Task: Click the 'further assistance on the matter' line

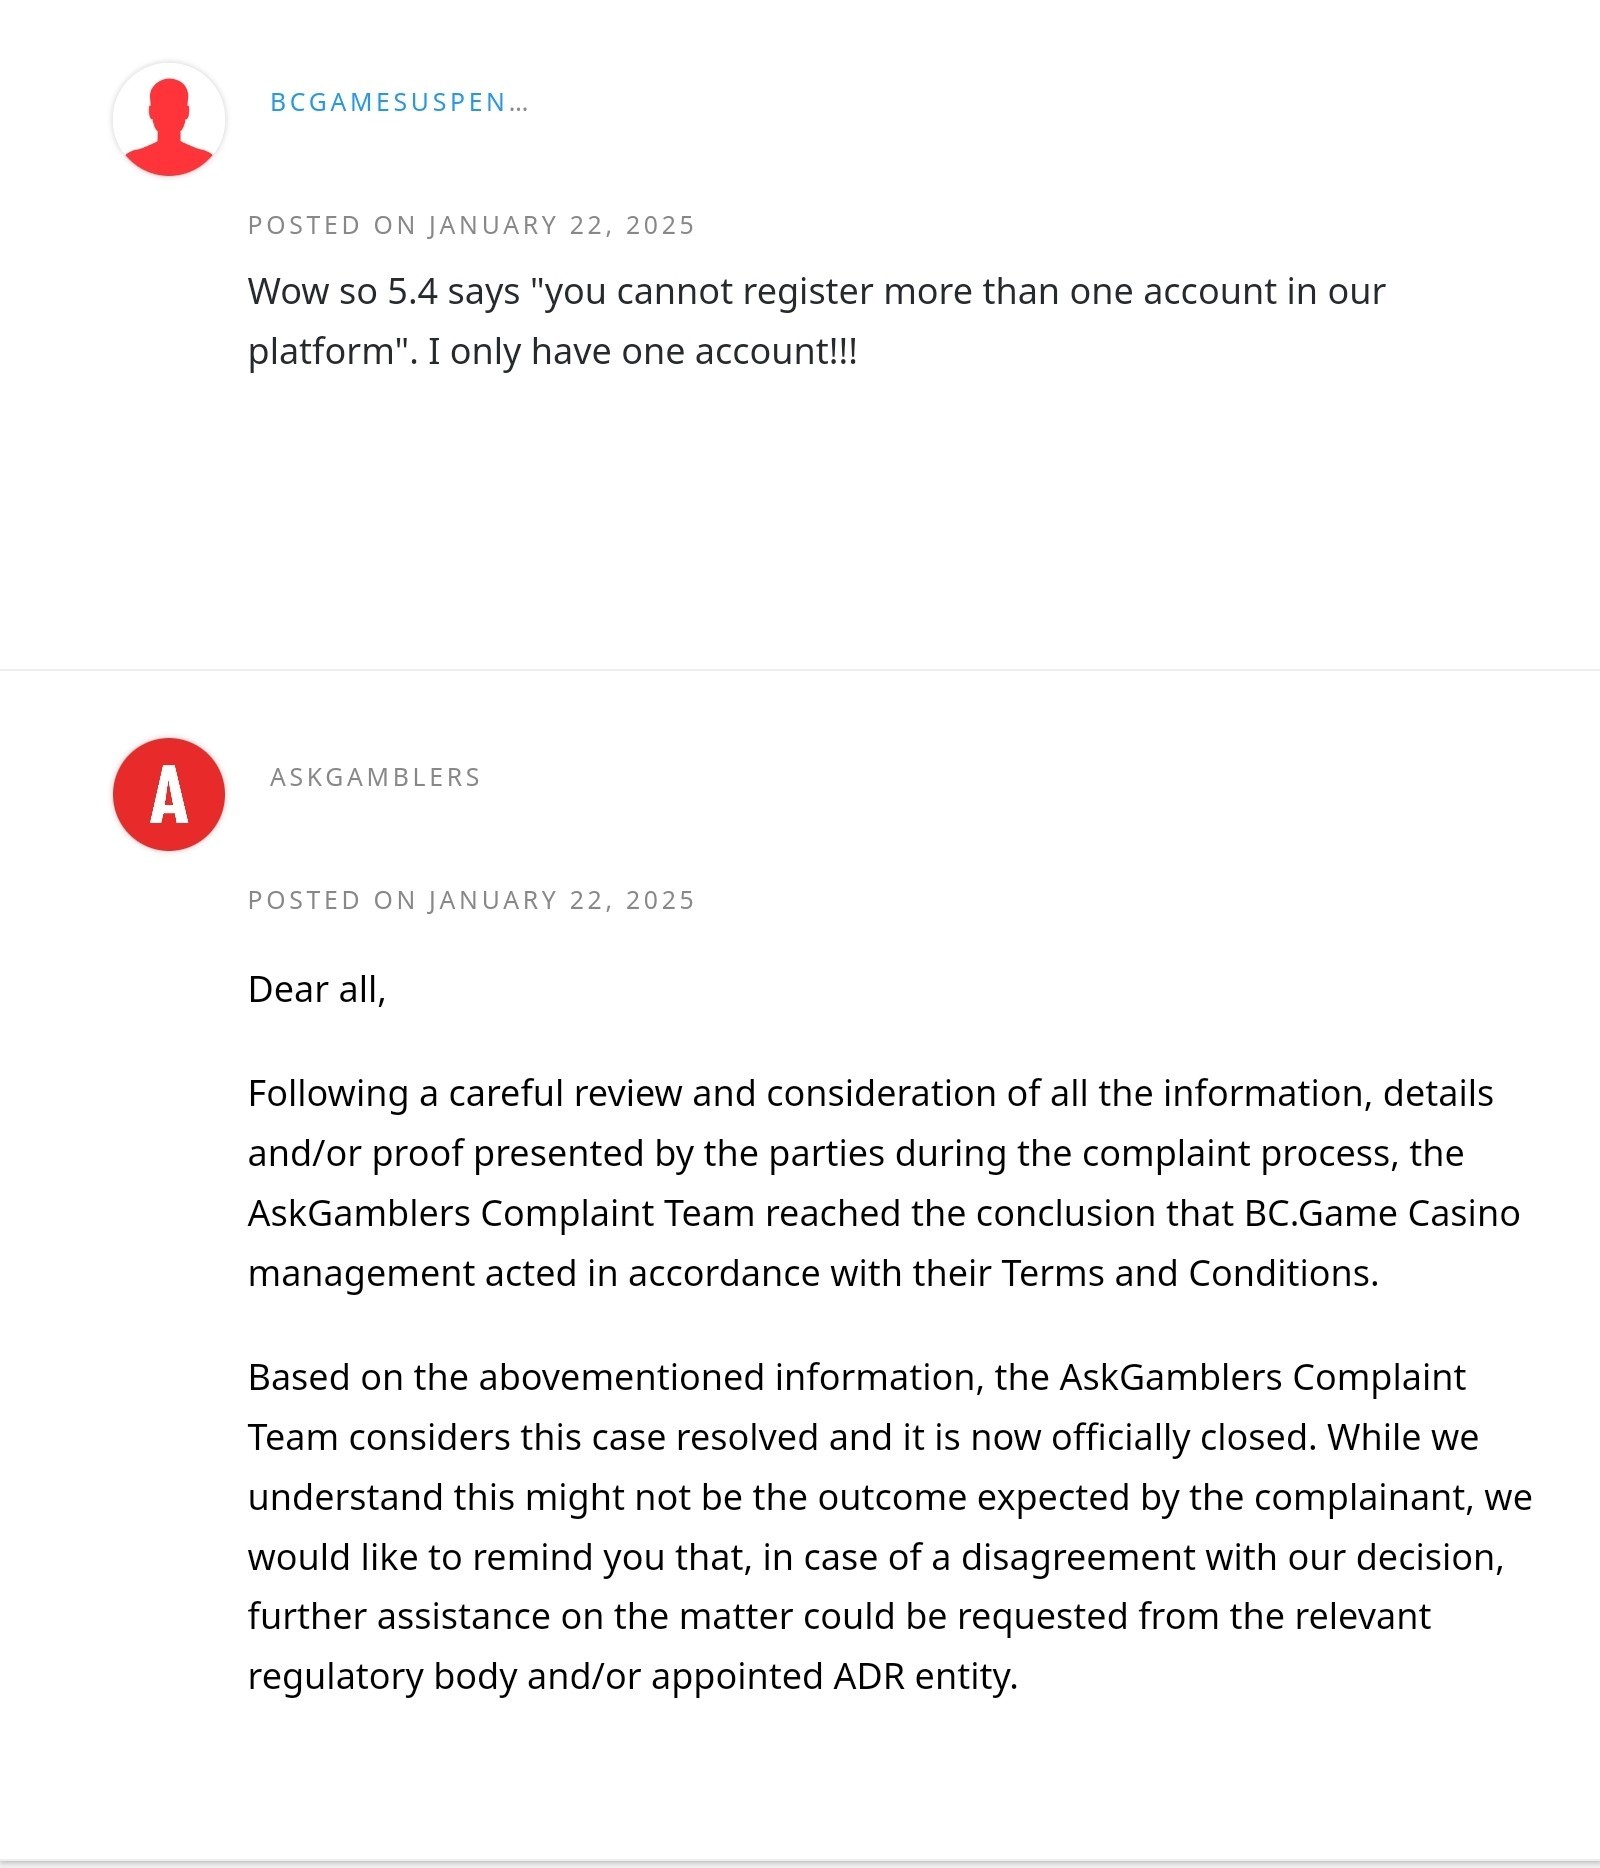Action: (839, 1616)
